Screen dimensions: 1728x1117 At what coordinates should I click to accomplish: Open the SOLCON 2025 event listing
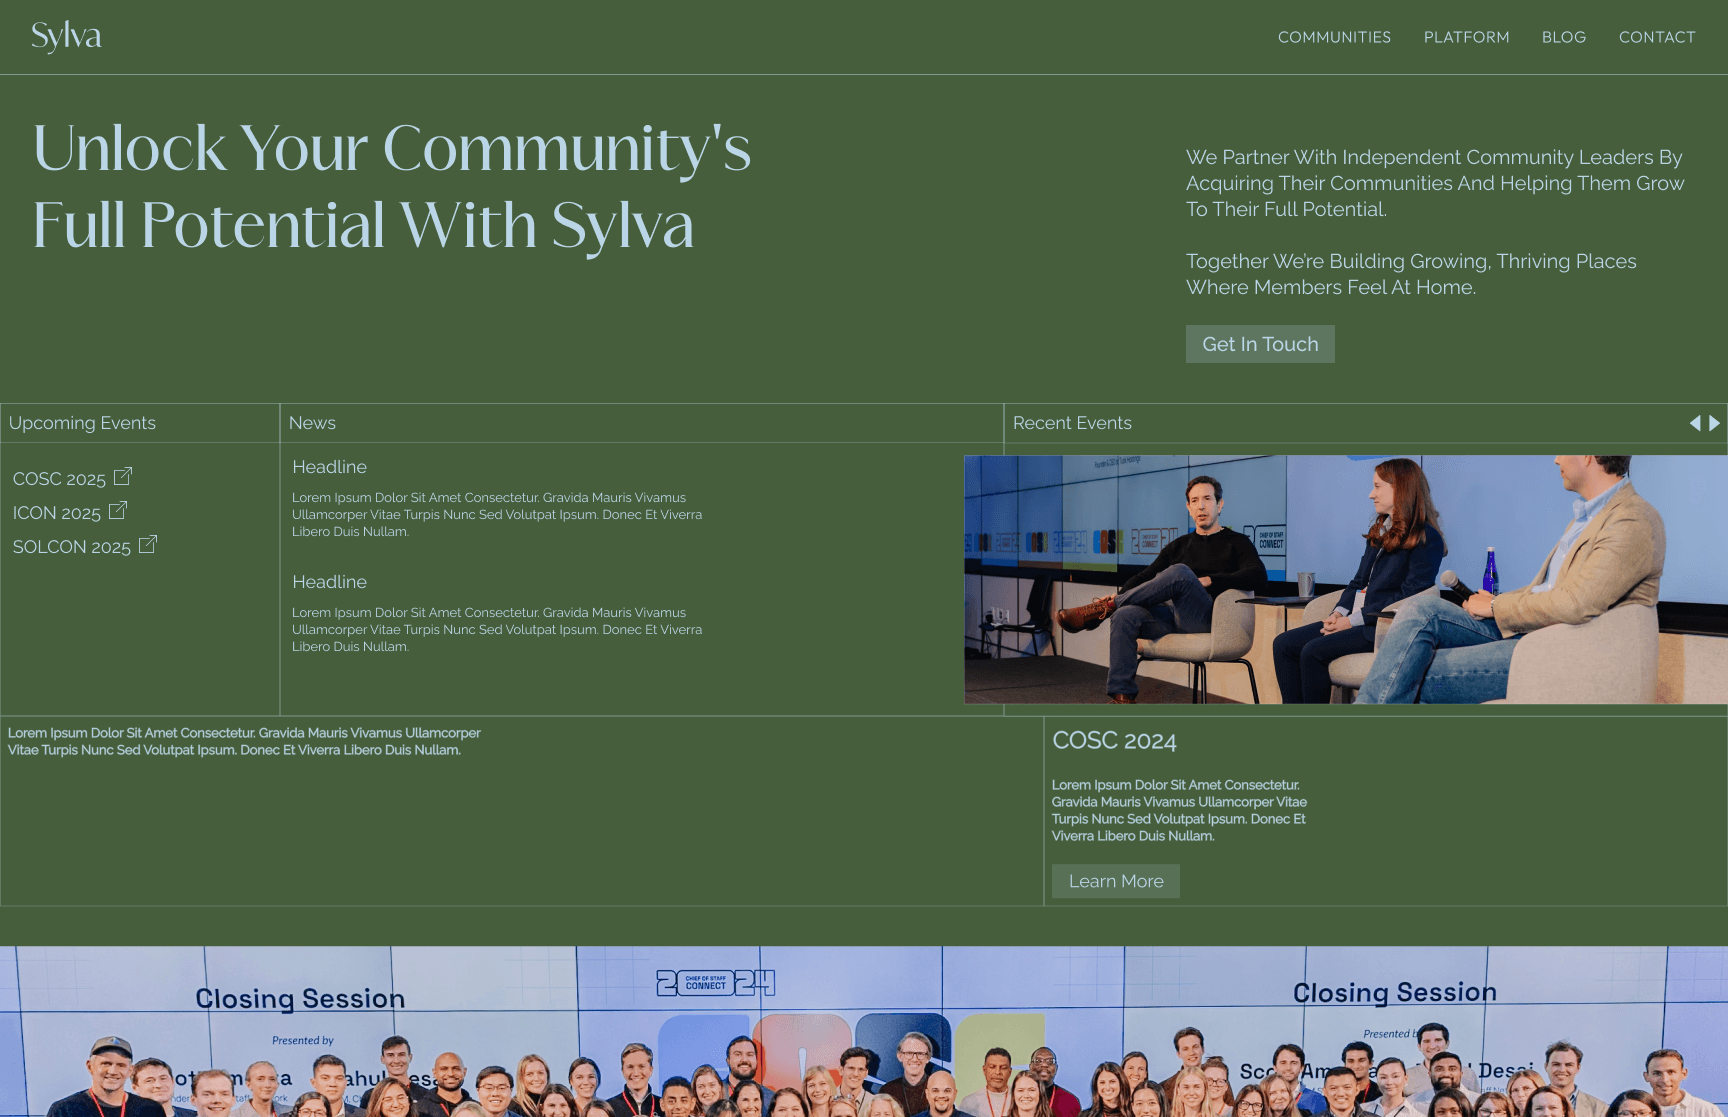coord(70,546)
